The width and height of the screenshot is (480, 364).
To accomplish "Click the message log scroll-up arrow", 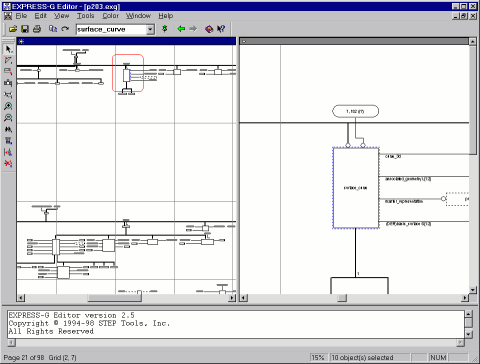I will [468, 314].
